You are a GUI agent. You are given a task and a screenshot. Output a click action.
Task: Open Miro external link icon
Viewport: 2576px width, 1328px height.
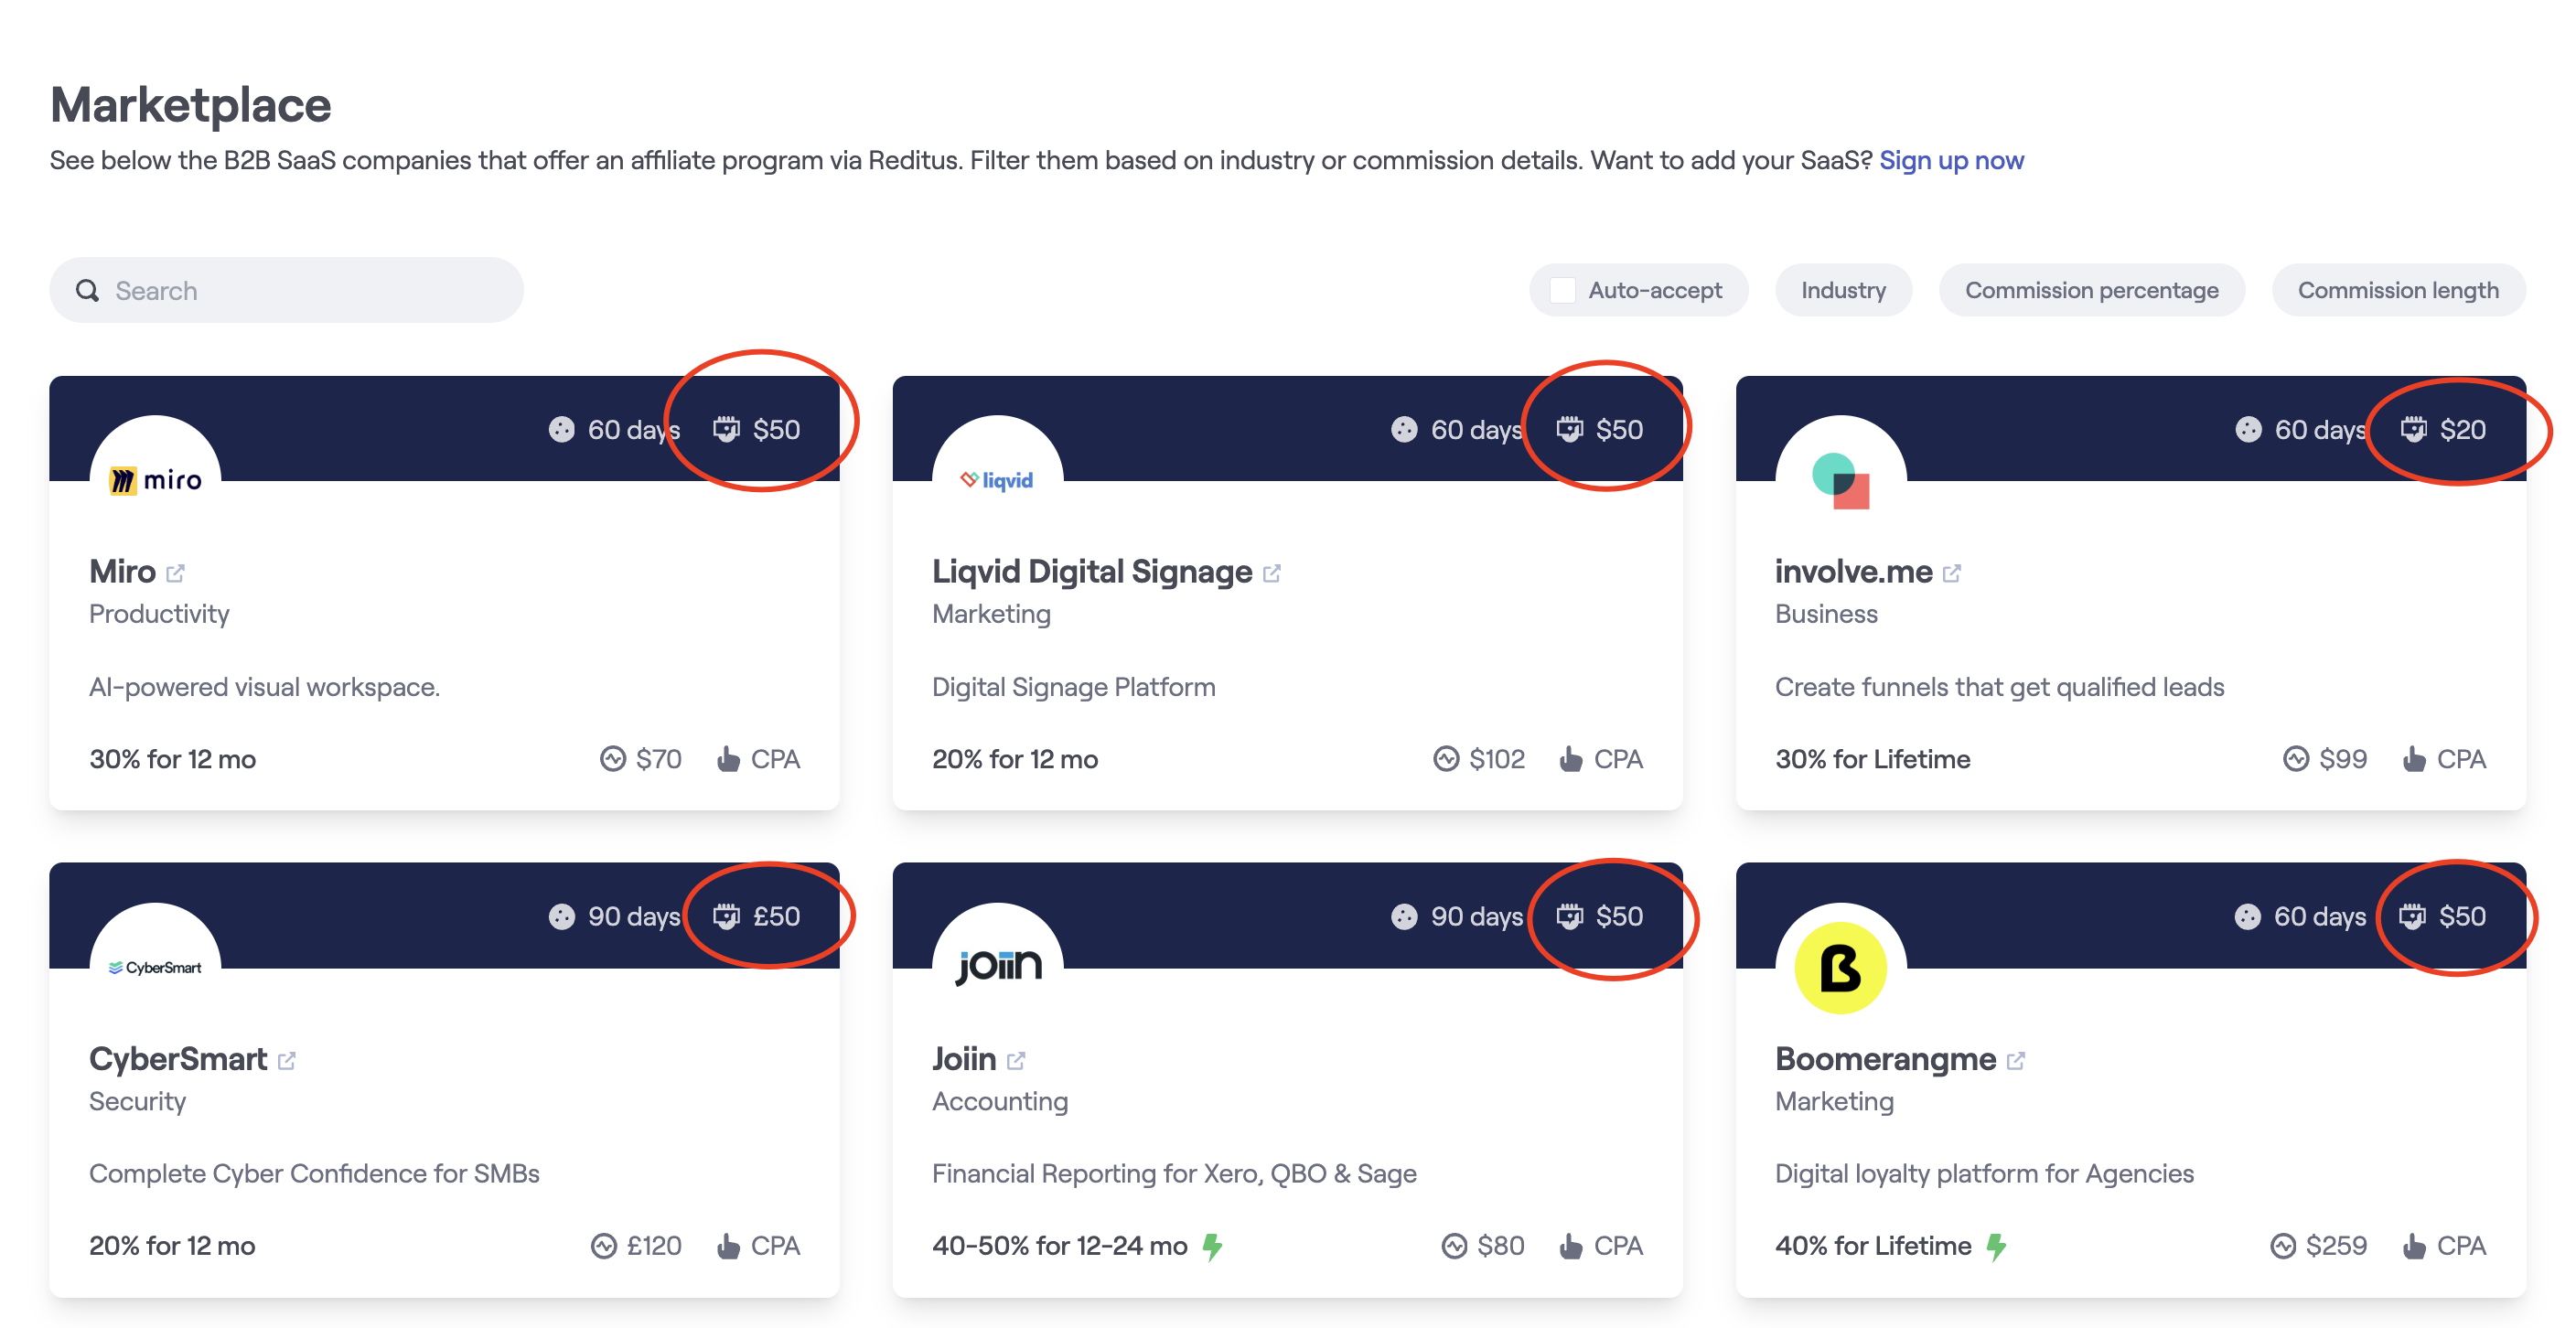pos(175,573)
